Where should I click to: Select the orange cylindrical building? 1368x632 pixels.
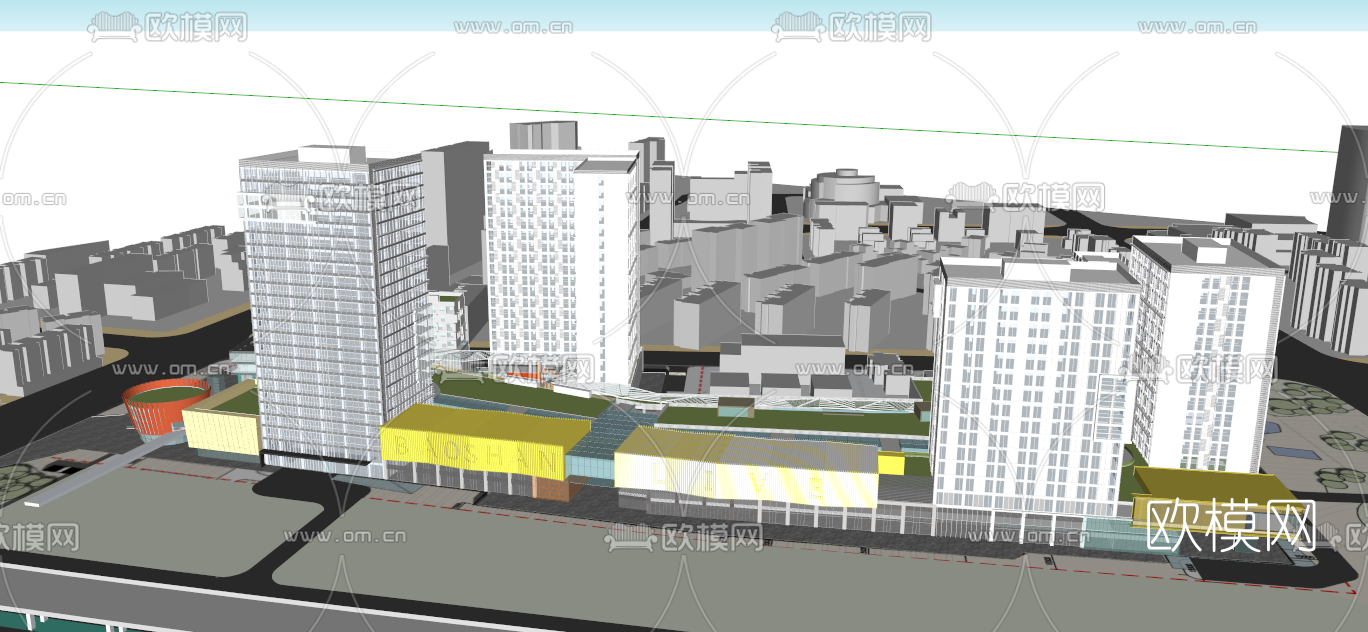pos(165,407)
